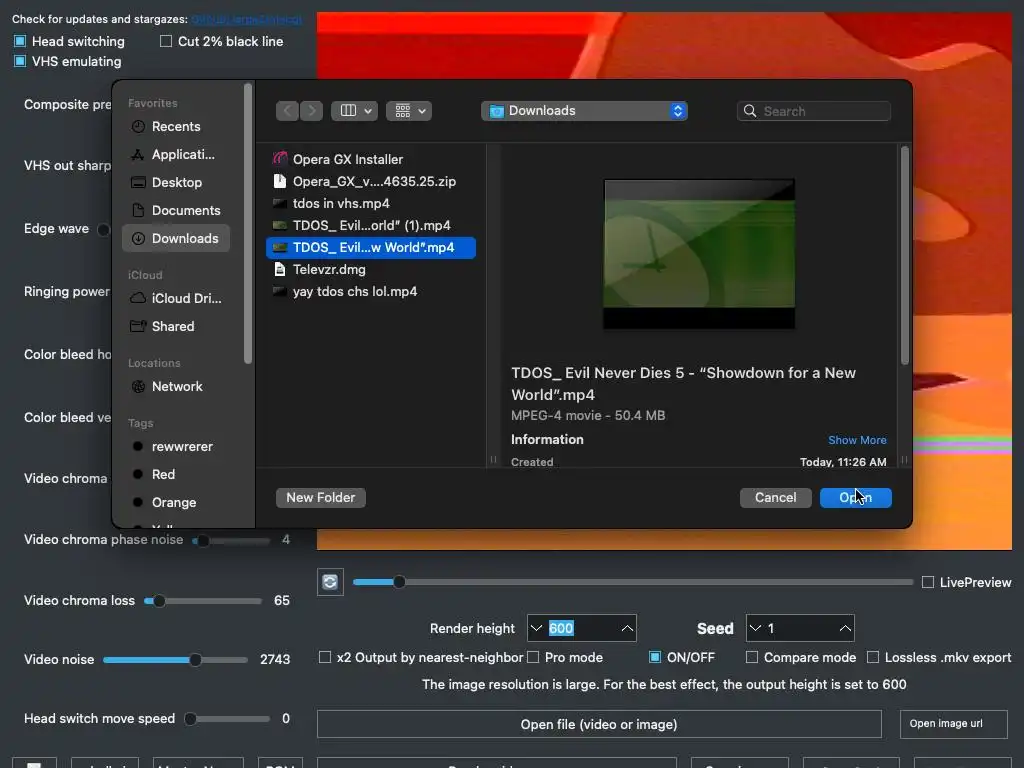Image resolution: width=1024 pixels, height=768 pixels.
Task: Select TDOS_ Evil...orld" (1).mp4 file
Action: click(371, 226)
